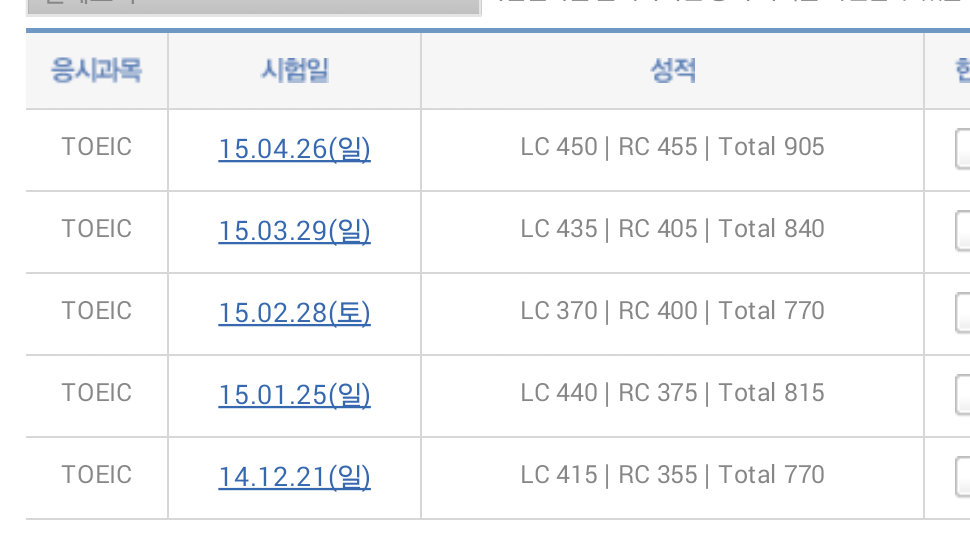Click the TOEIC cell in the 15.04.26(일) row

pos(96,147)
